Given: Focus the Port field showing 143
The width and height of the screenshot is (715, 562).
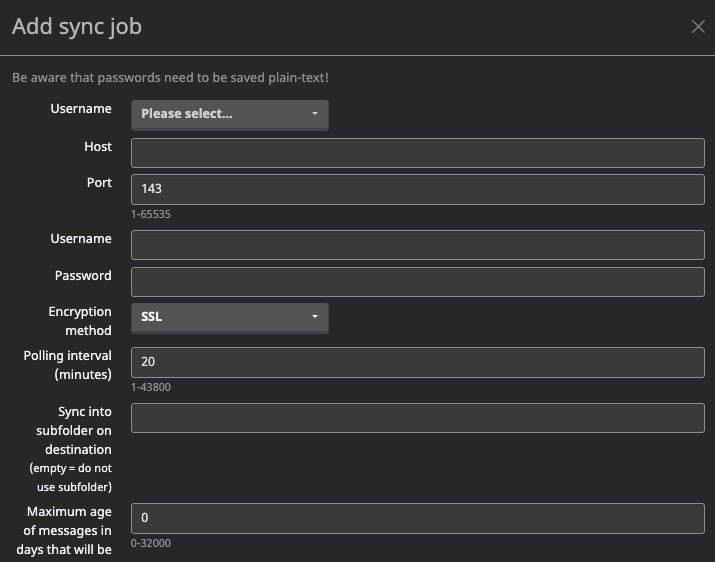Looking at the screenshot, I should click(418, 189).
